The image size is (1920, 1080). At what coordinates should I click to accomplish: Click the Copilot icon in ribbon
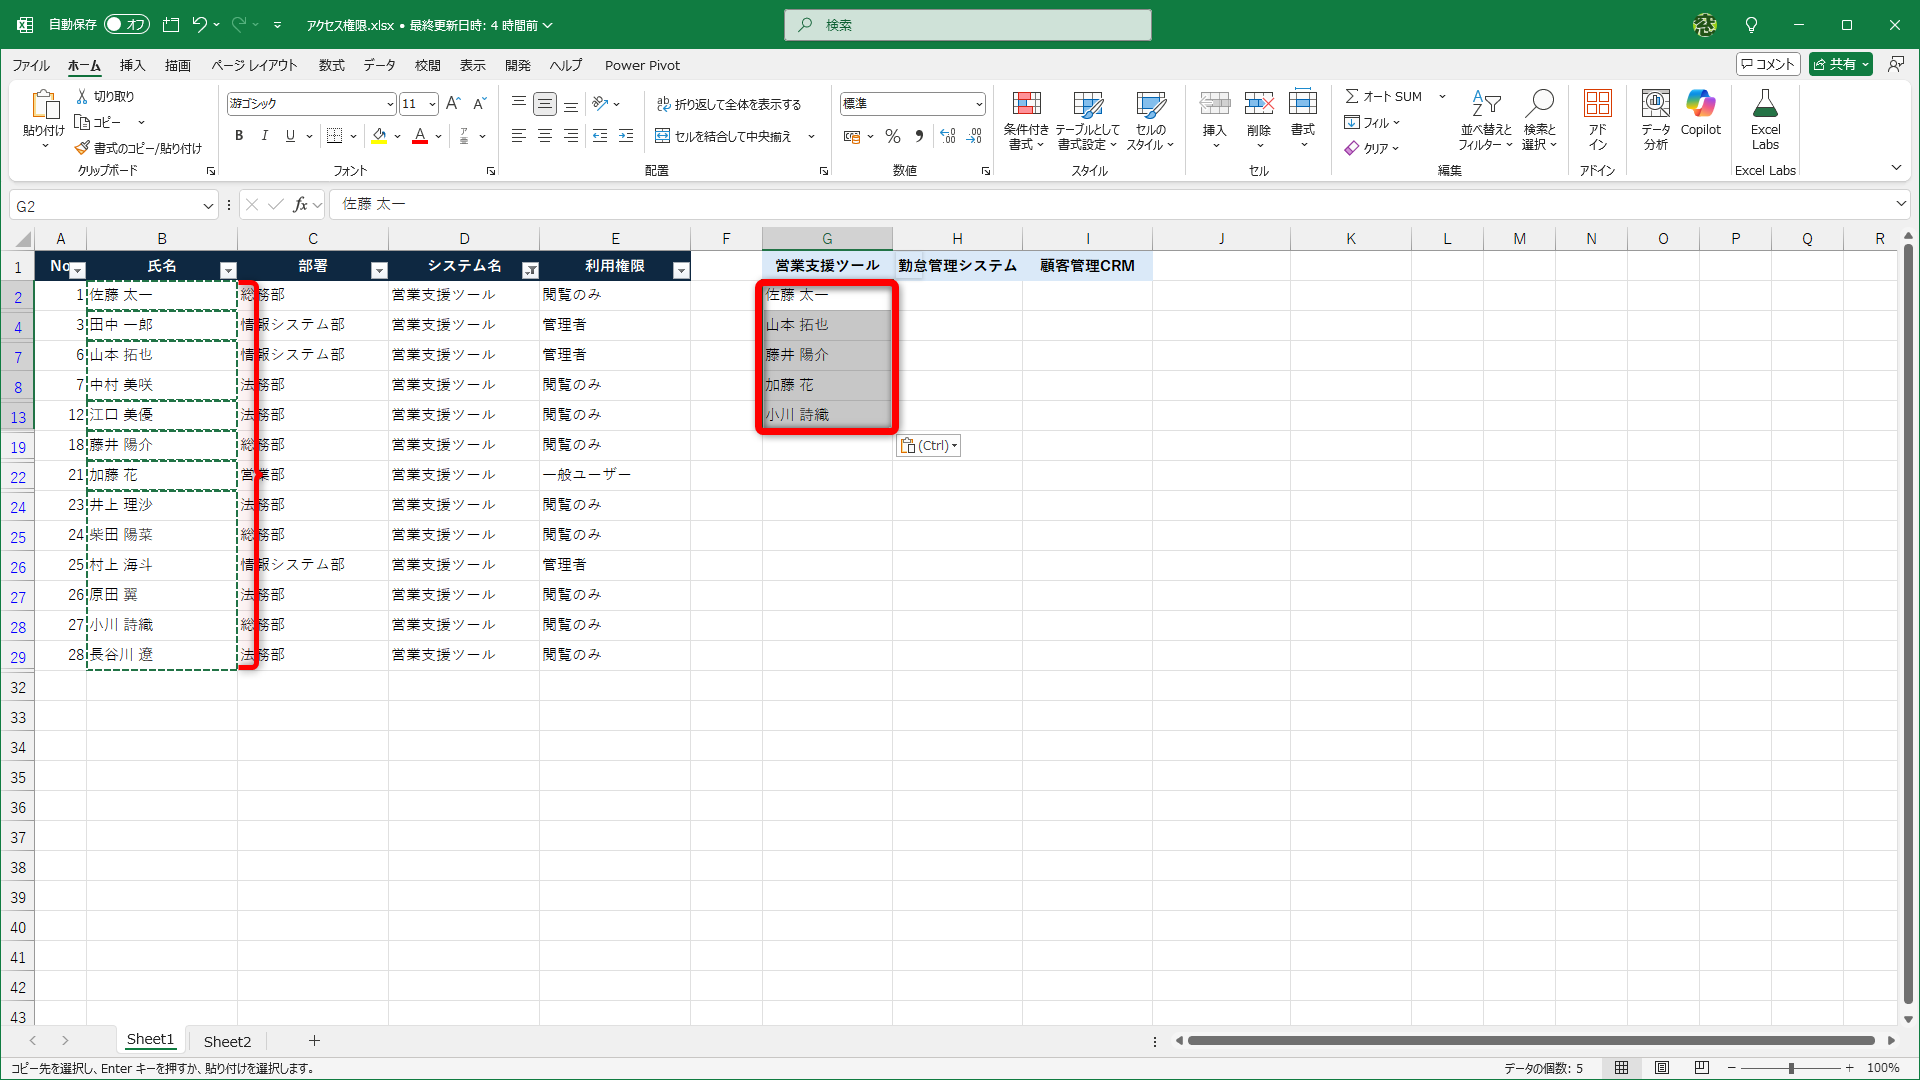(1700, 104)
